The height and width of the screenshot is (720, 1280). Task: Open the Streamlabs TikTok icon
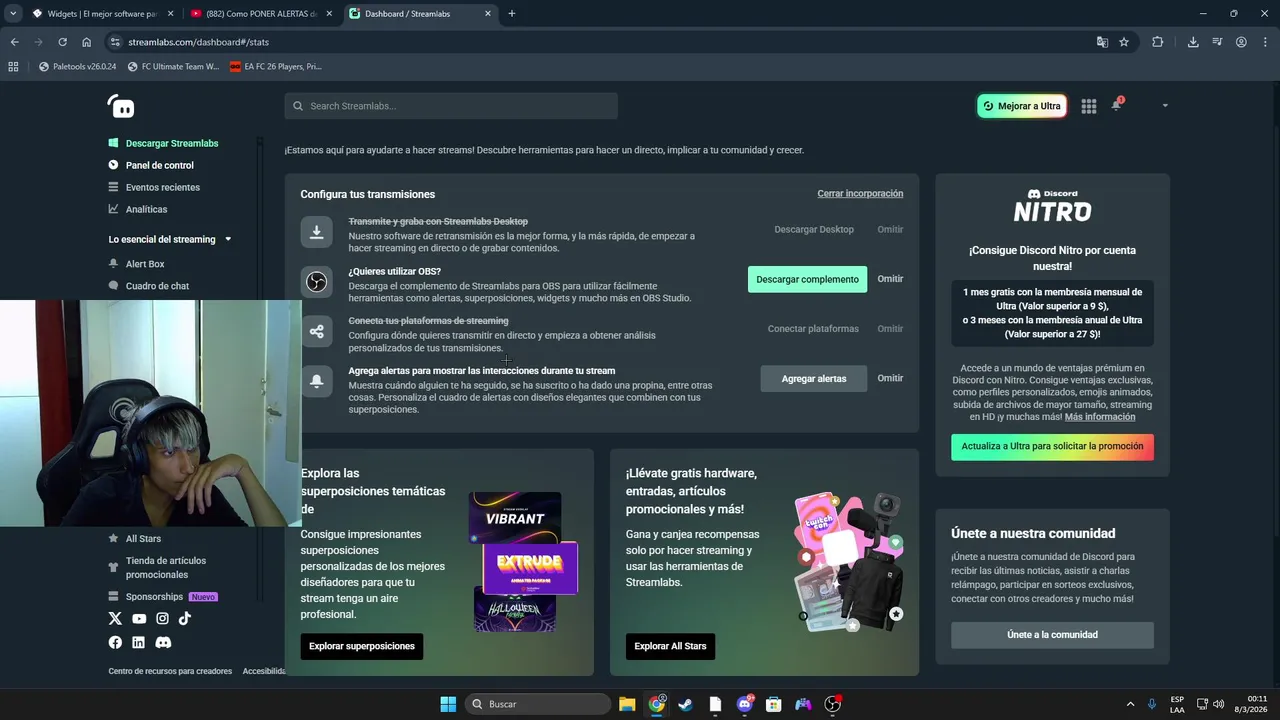point(185,619)
